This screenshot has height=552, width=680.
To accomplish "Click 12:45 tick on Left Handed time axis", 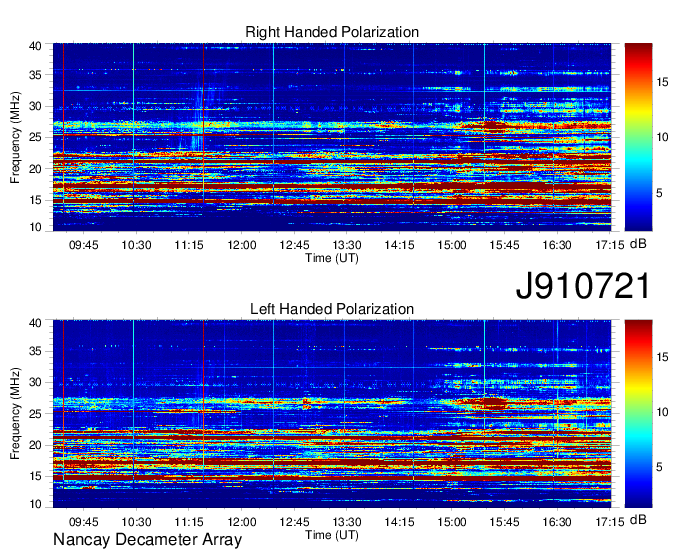I will pyautogui.click(x=294, y=522).
